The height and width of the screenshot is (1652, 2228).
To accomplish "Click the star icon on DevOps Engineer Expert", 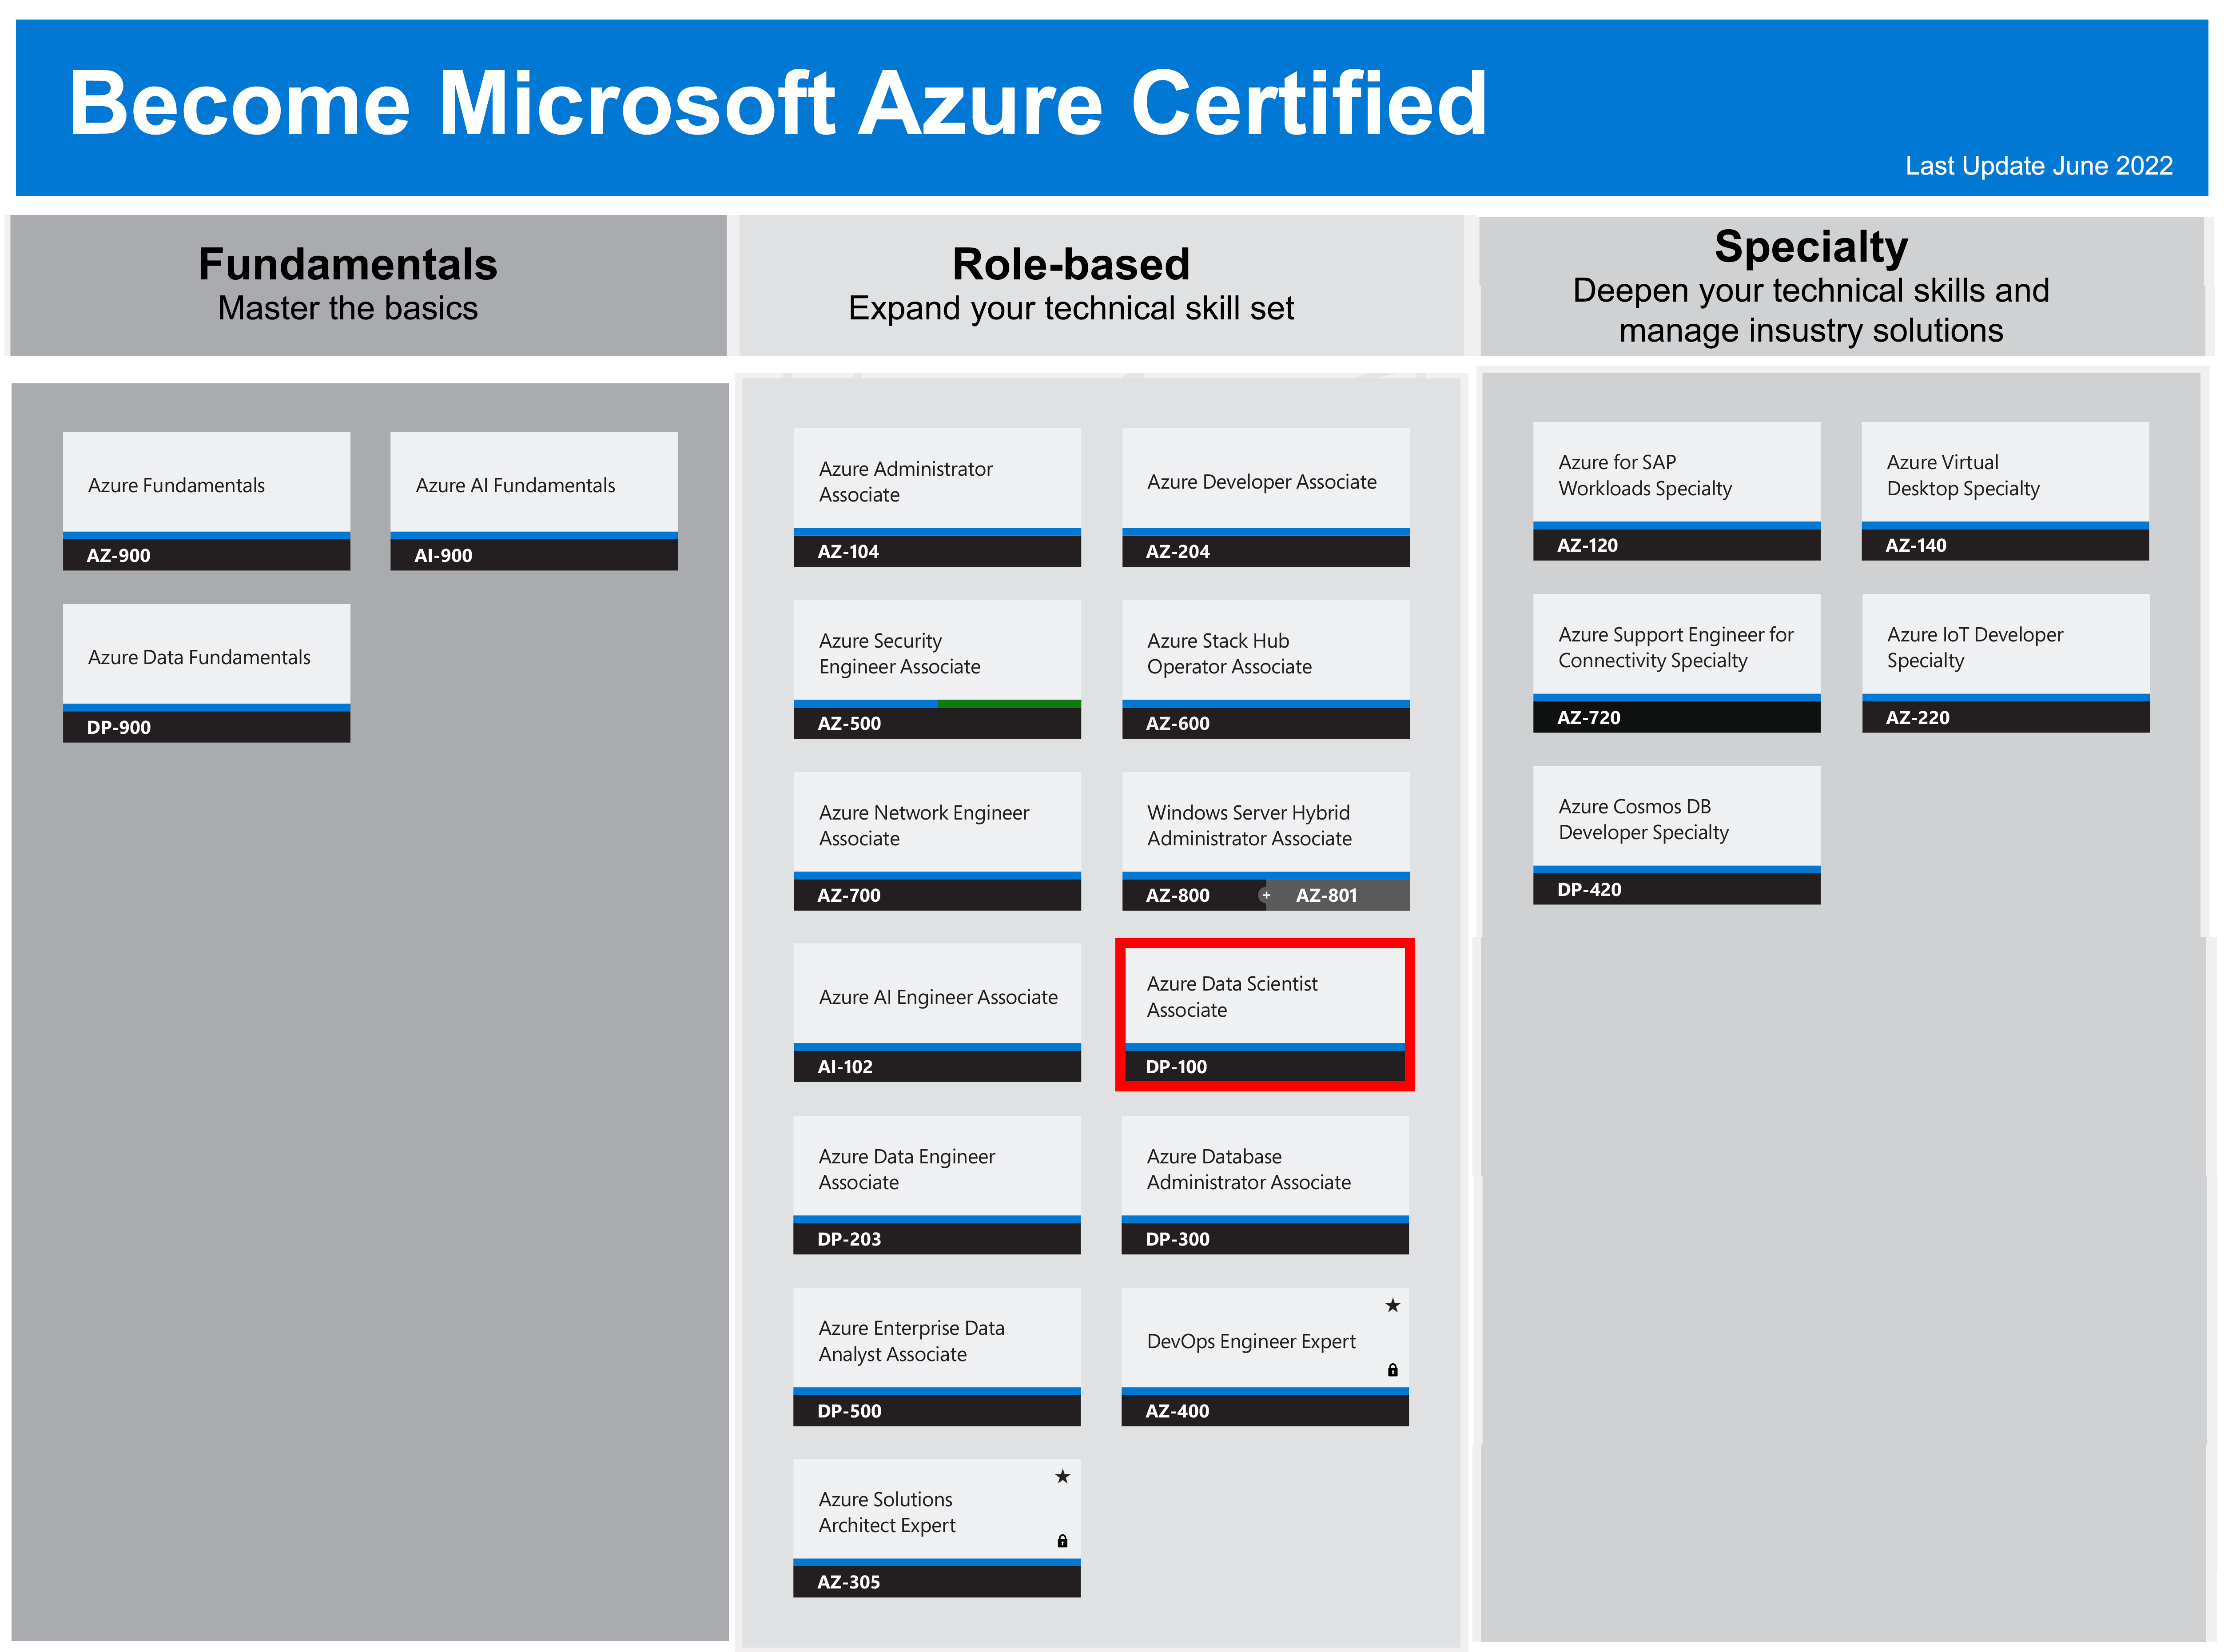I will click(1392, 1305).
